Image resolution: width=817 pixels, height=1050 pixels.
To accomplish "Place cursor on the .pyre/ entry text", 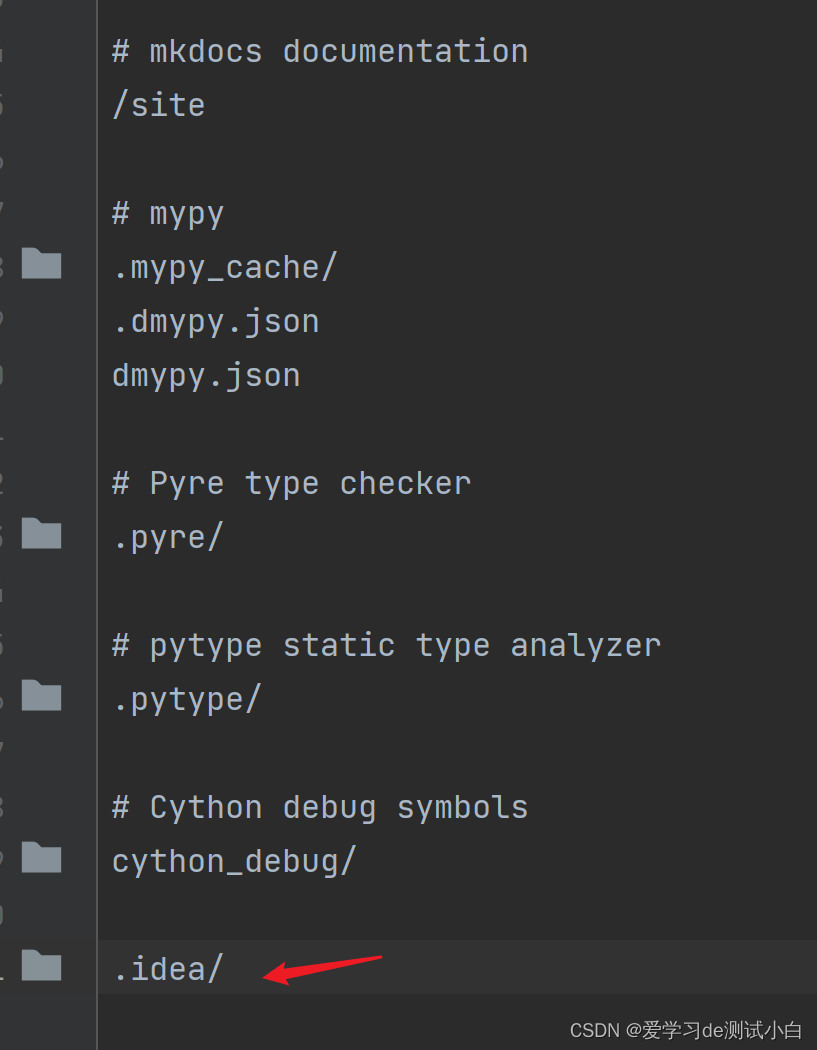I will click(168, 537).
